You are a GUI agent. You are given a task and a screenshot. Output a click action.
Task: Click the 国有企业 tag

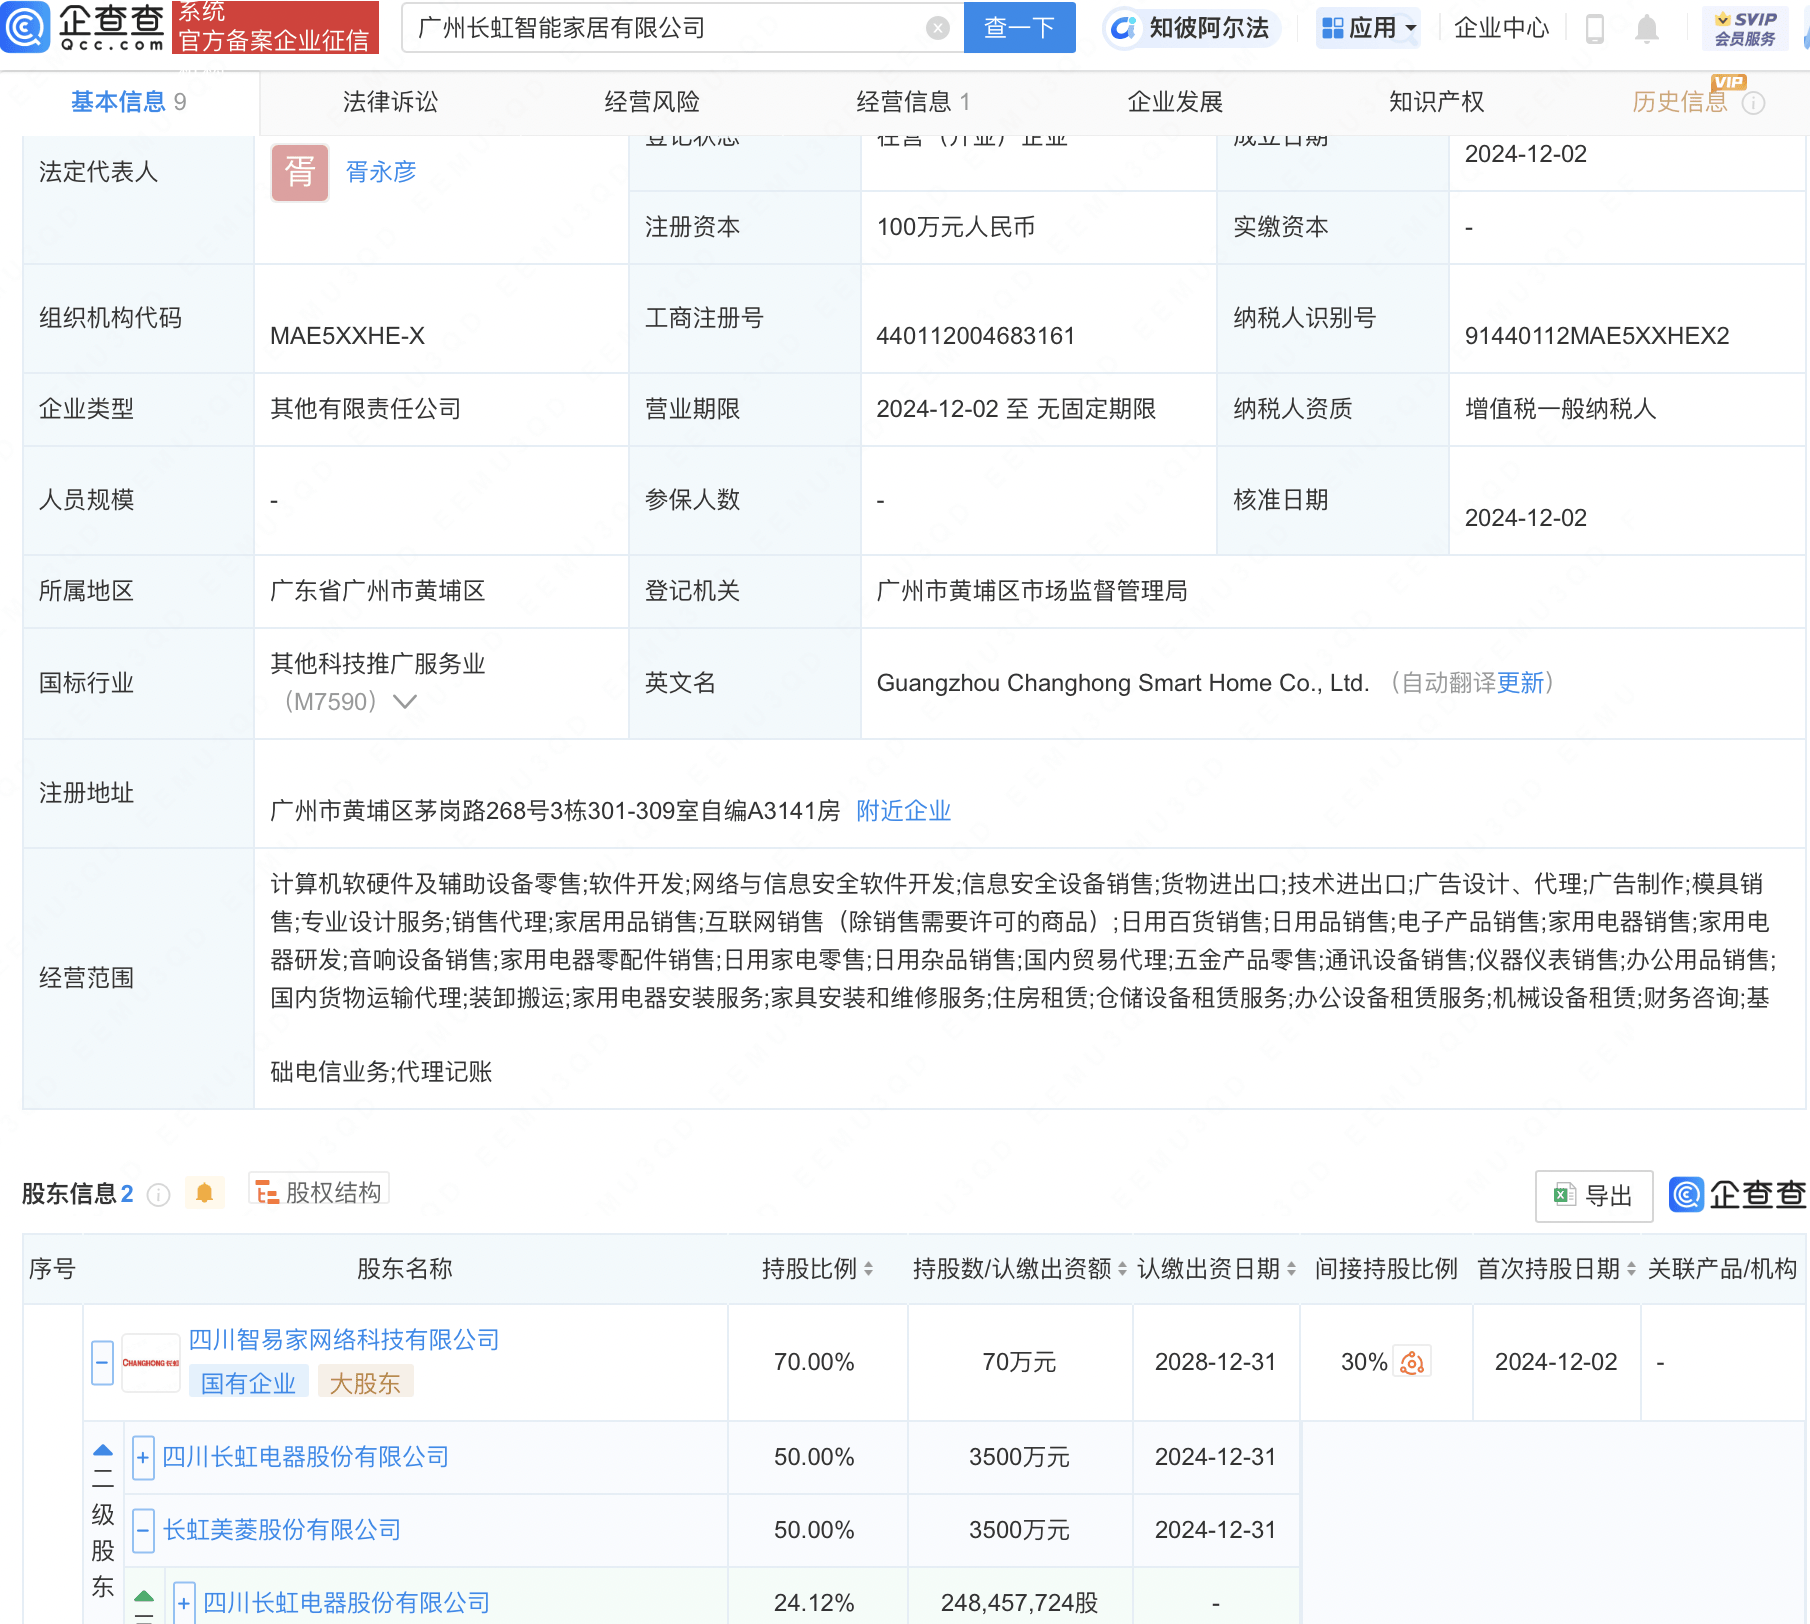(248, 1383)
